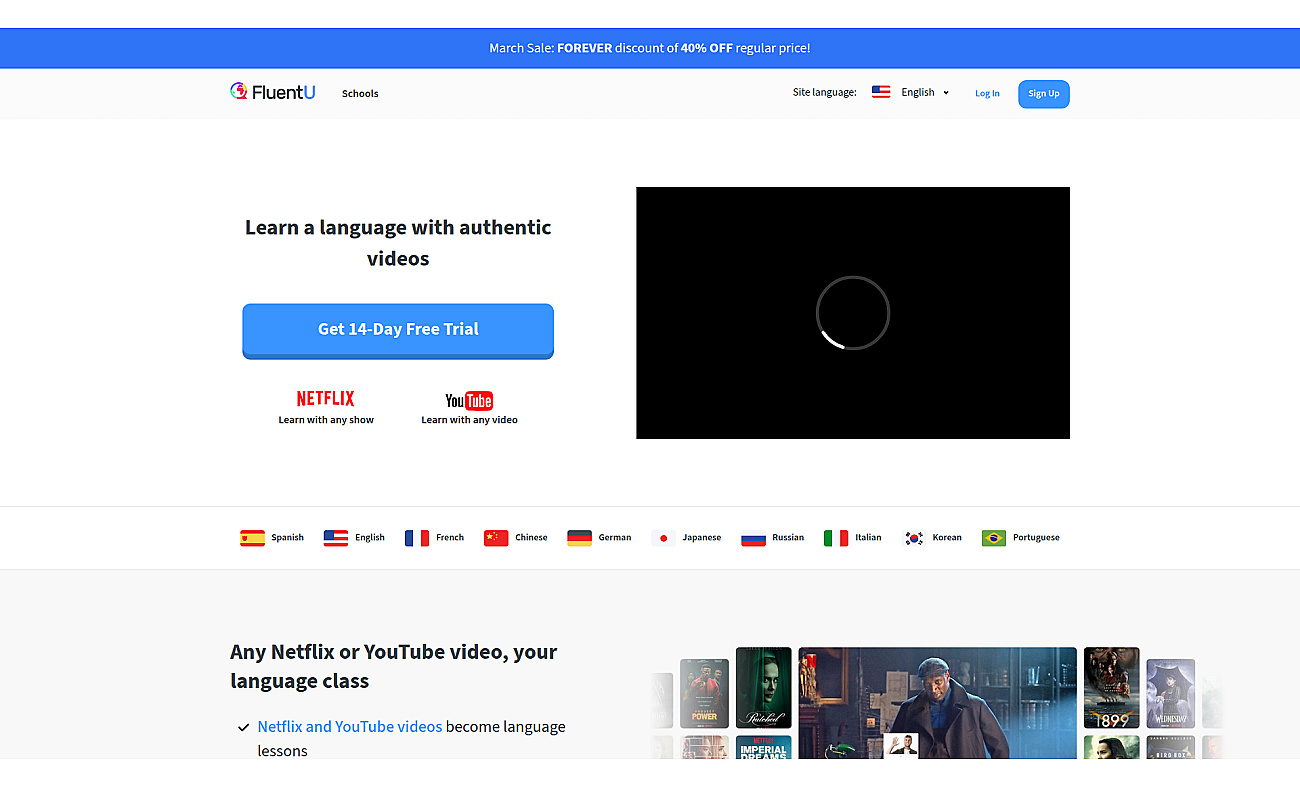
Task: Click the Ratched poster thumbnail
Action: (763, 688)
